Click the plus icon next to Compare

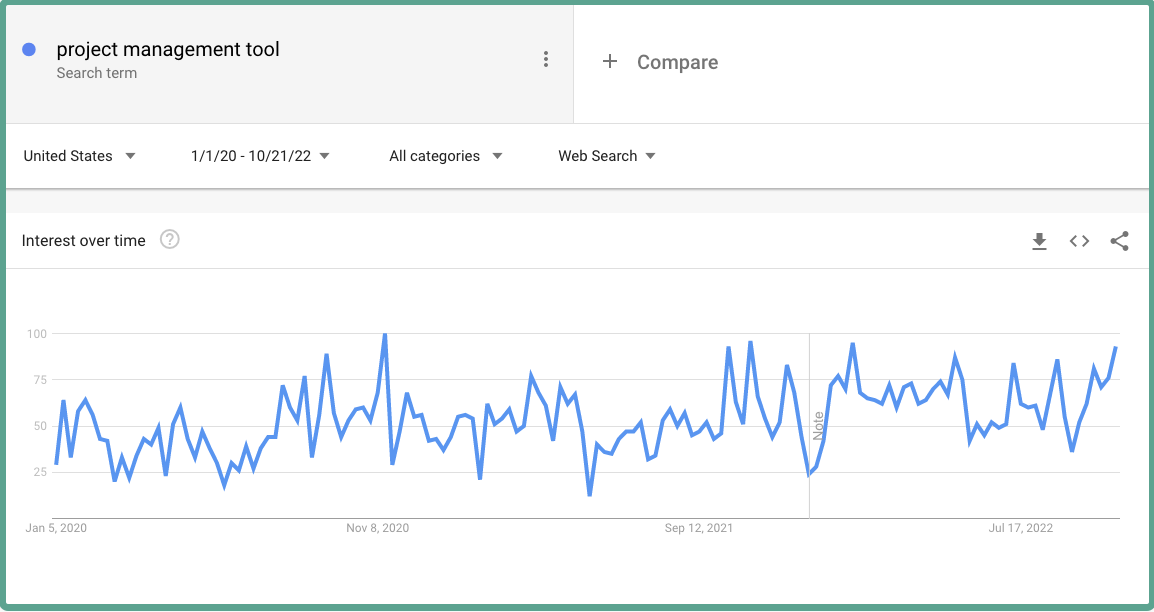point(609,61)
